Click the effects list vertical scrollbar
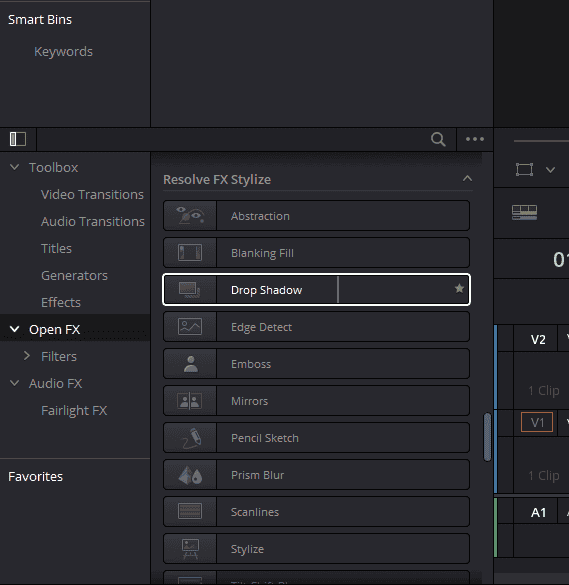Image resolution: width=569 pixels, height=585 pixels. 487,437
